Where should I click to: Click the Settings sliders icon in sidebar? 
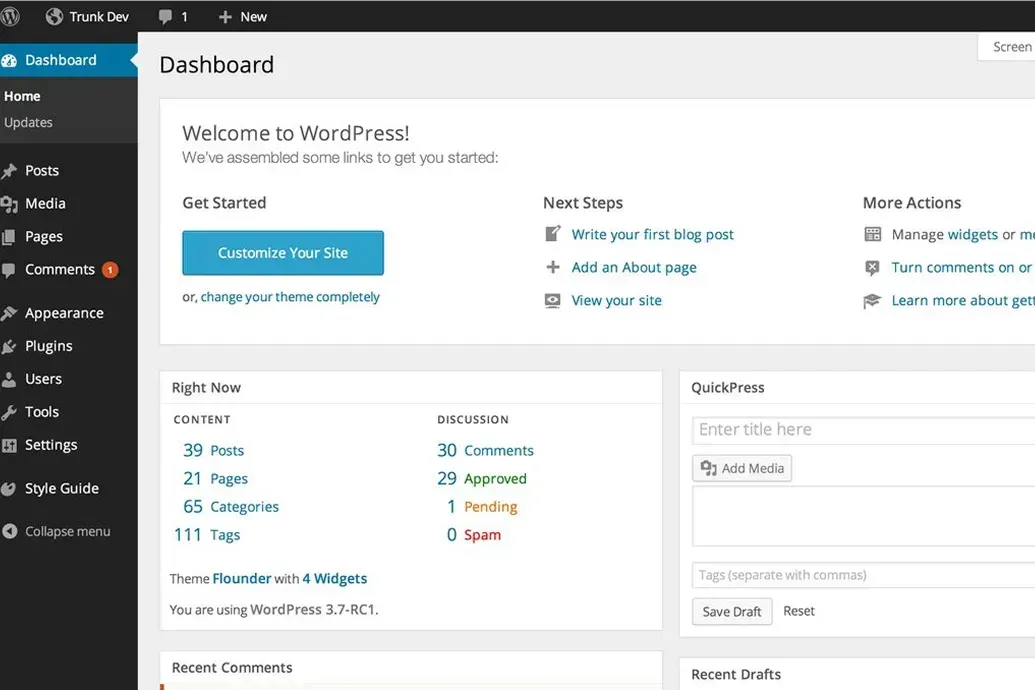(x=9, y=446)
